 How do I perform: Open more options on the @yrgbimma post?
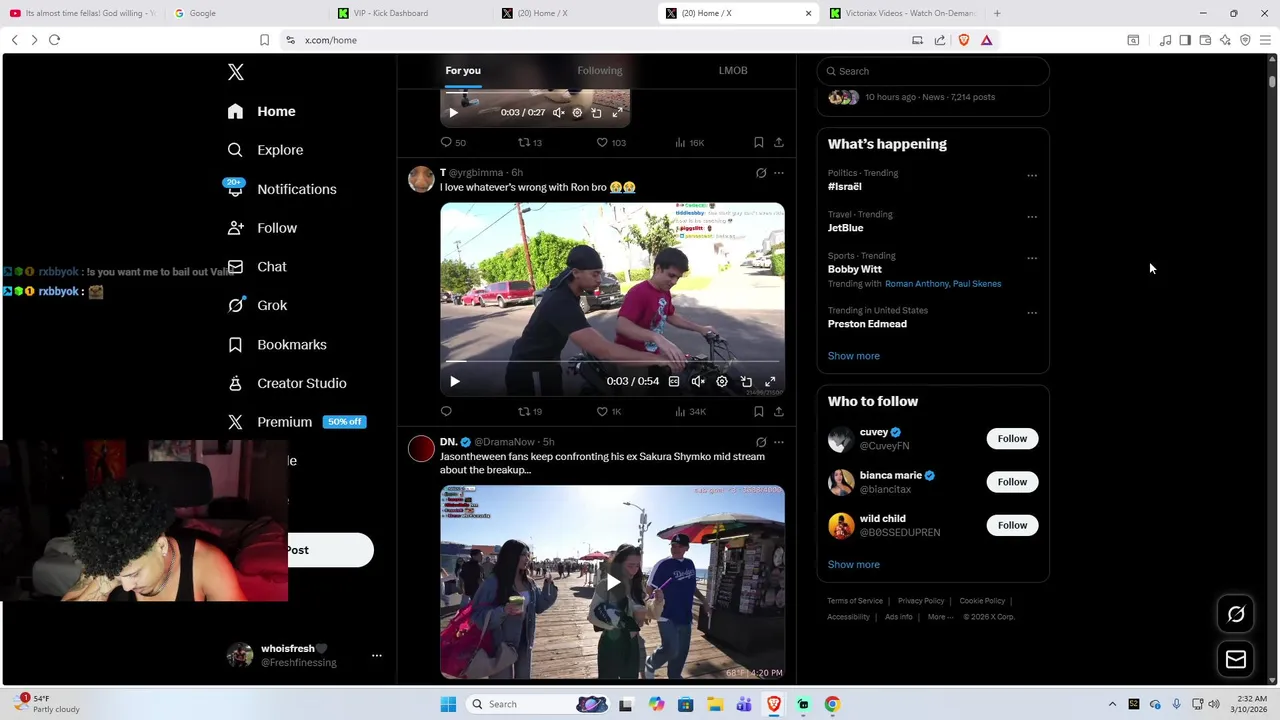(779, 173)
